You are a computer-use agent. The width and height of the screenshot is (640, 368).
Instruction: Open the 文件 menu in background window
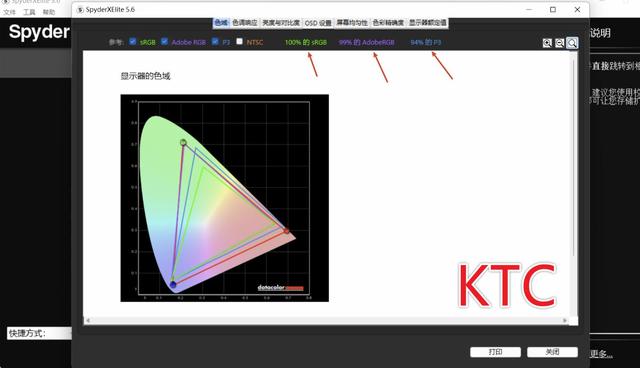pos(9,12)
